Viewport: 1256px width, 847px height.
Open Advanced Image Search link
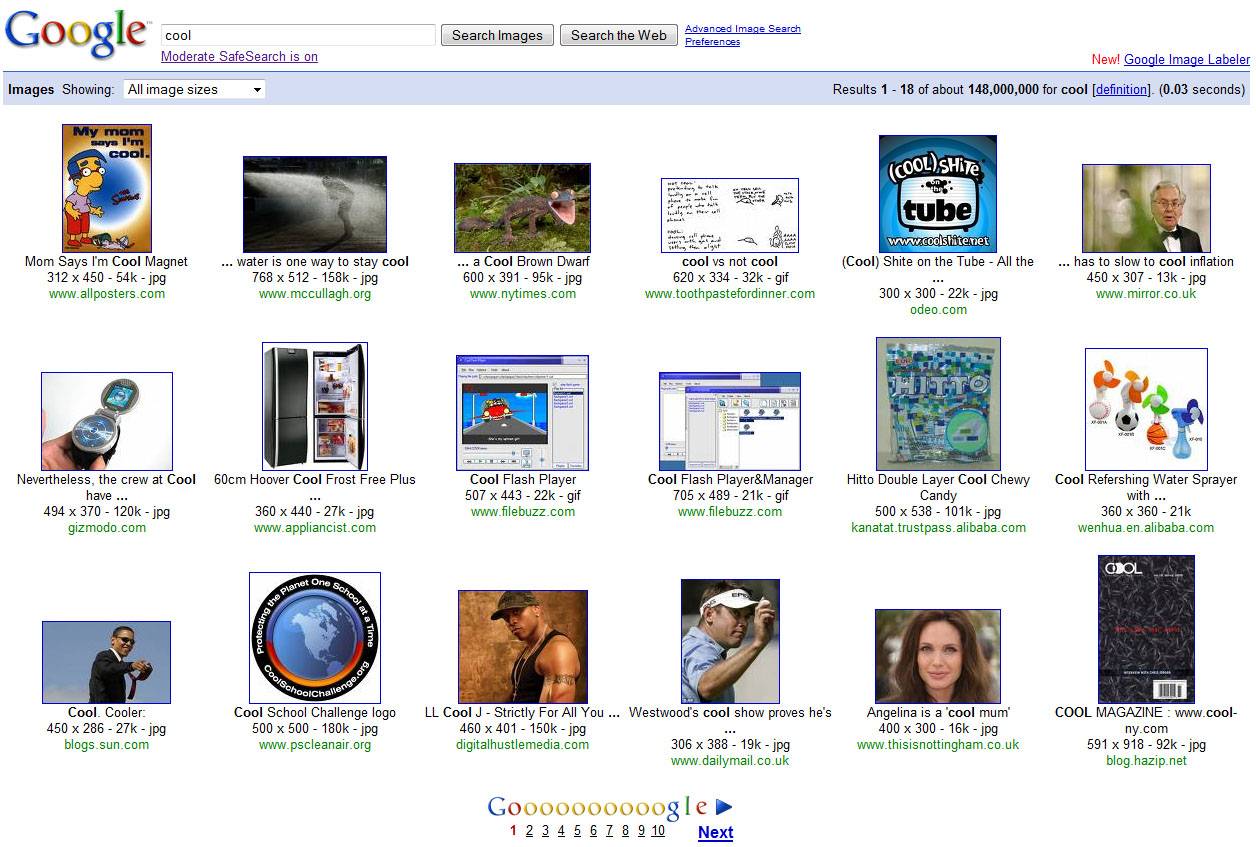(x=743, y=29)
